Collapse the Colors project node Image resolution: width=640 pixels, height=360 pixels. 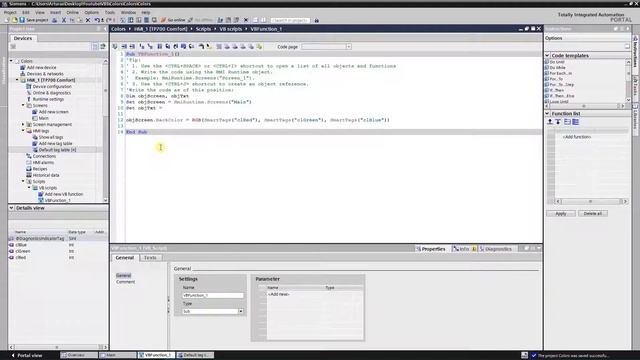tap(11, 61)
